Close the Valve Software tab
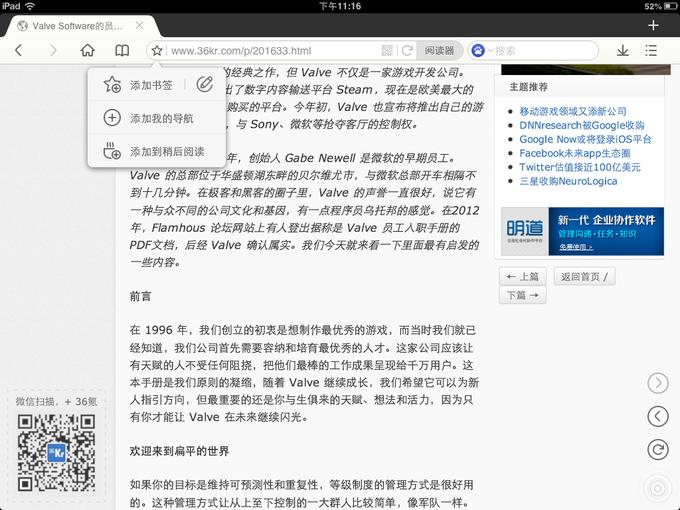Viewport: 680px width, 510px height. (x=139, y=26)
